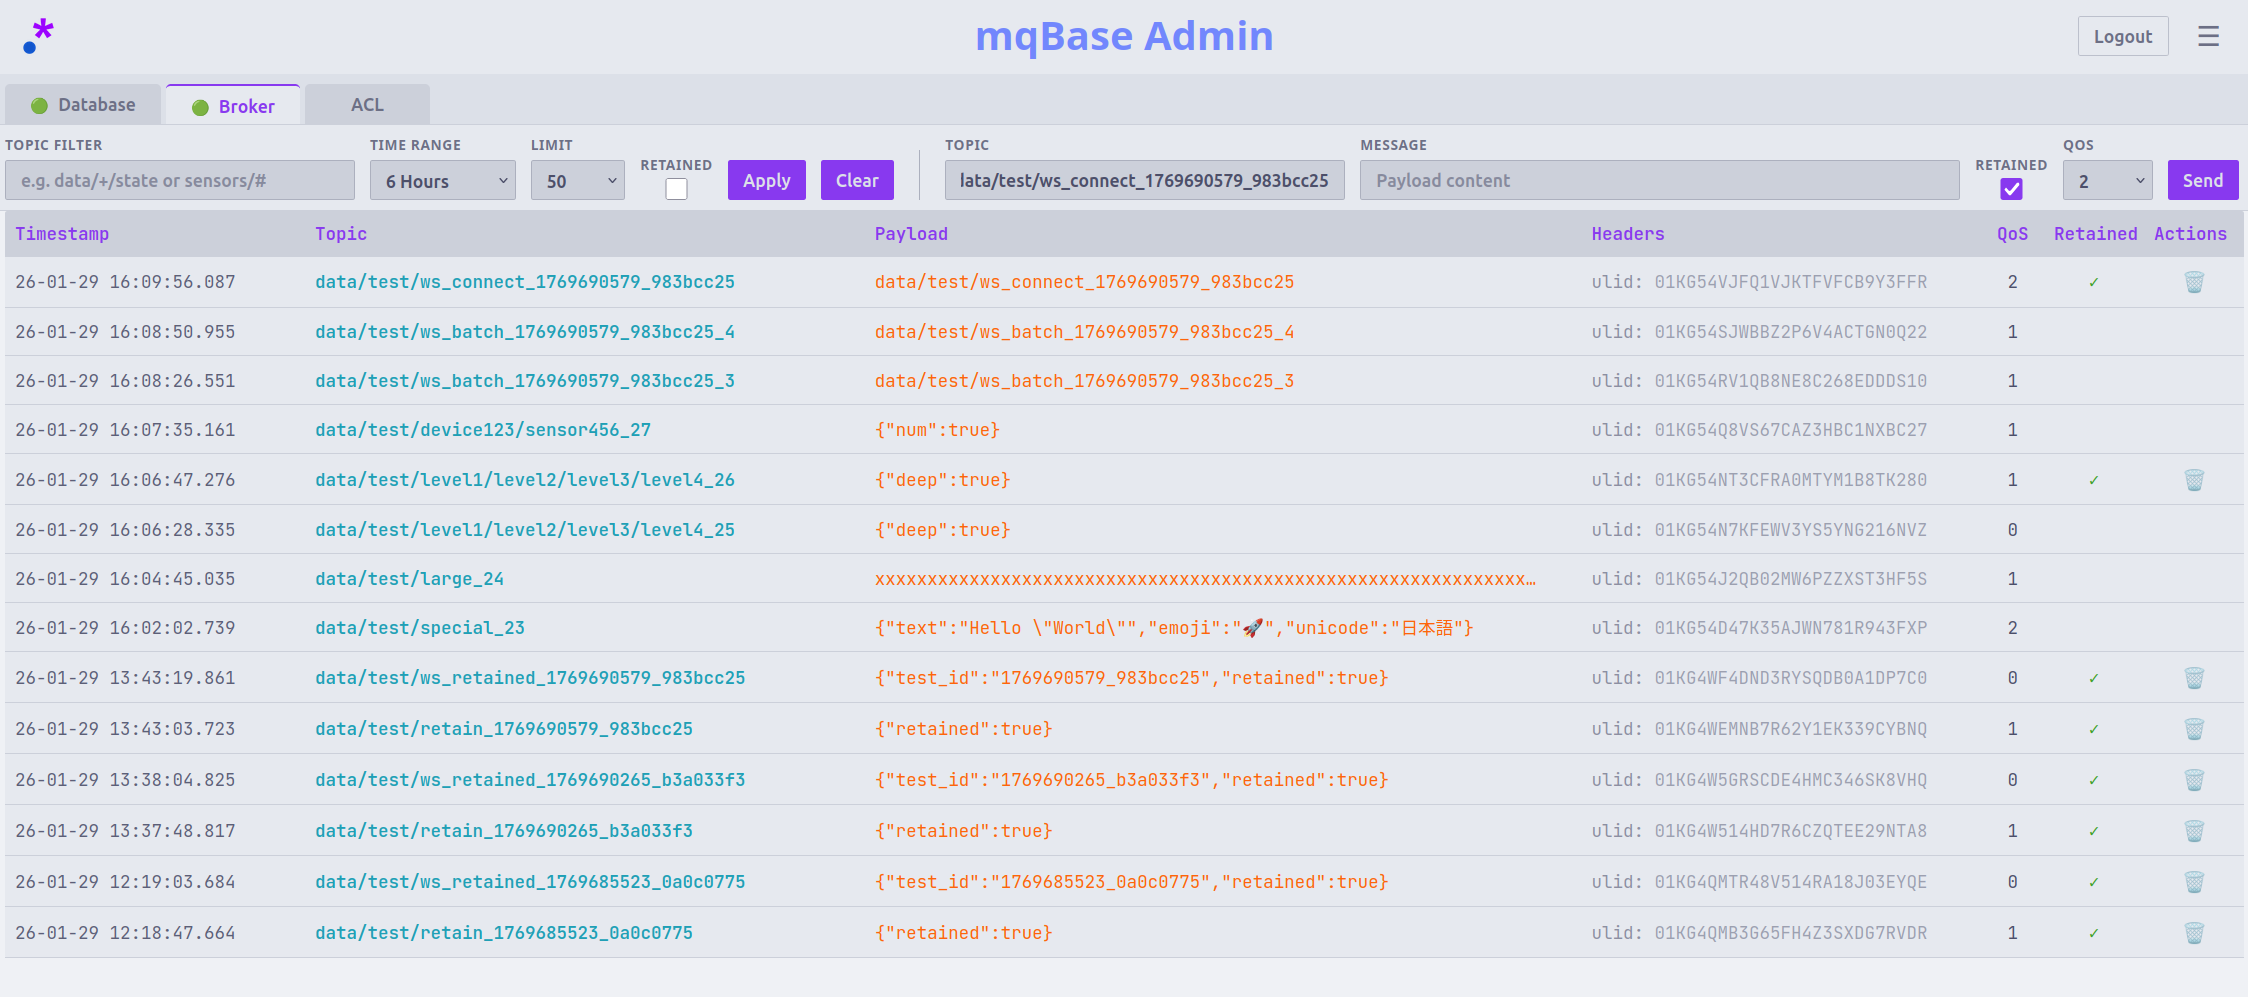Click the mqBase asterisk logo
Viewport: 2248px width, 997px height.
[38, 36]
